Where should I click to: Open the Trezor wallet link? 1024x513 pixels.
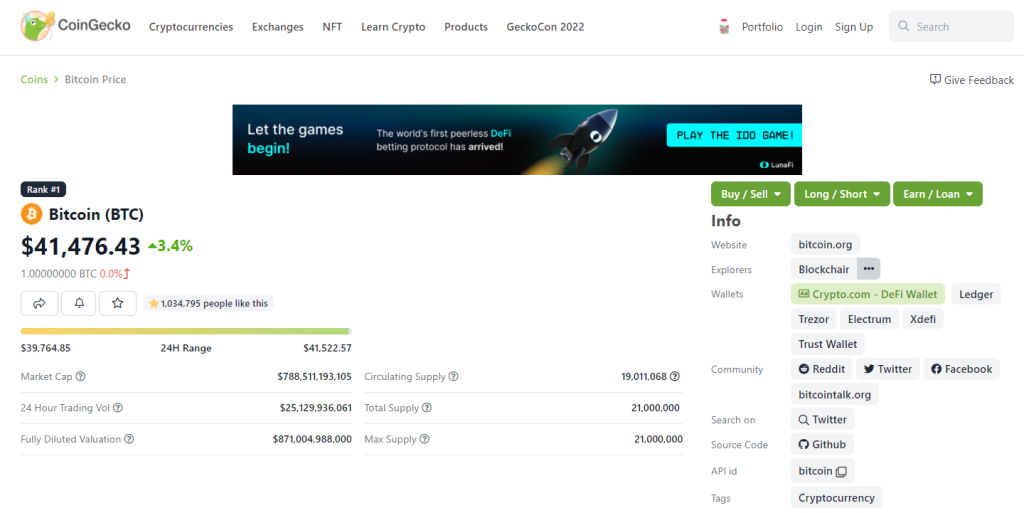tap(814, 319)
